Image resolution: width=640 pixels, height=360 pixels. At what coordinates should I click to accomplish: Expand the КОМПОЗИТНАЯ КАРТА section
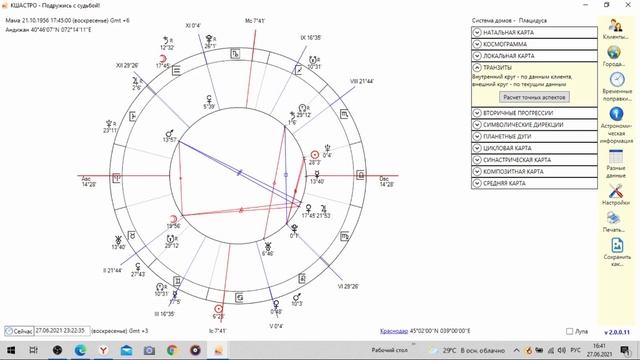point(534,171)
